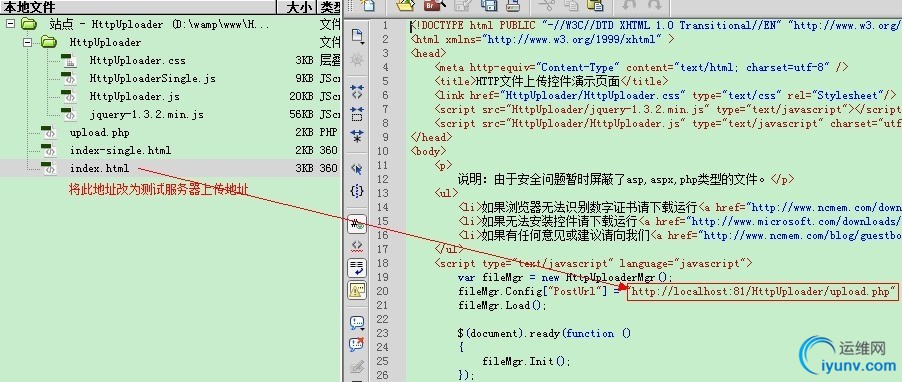Sort by the 本地文件 column header

click(x=137, y=7)
